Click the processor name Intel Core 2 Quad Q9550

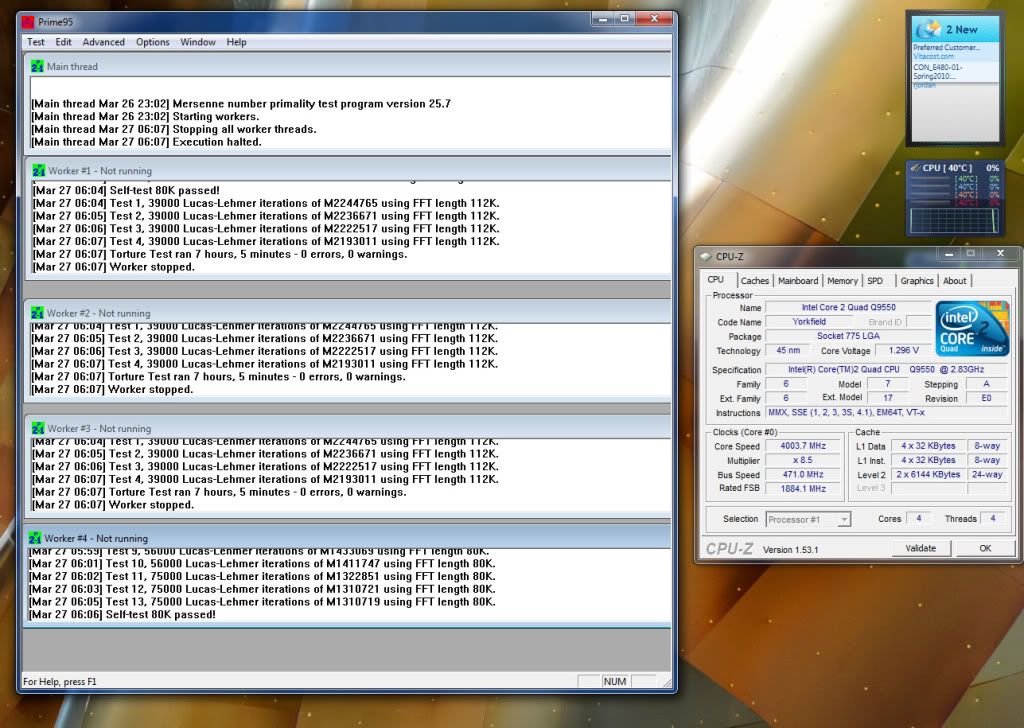click(848, 308)
